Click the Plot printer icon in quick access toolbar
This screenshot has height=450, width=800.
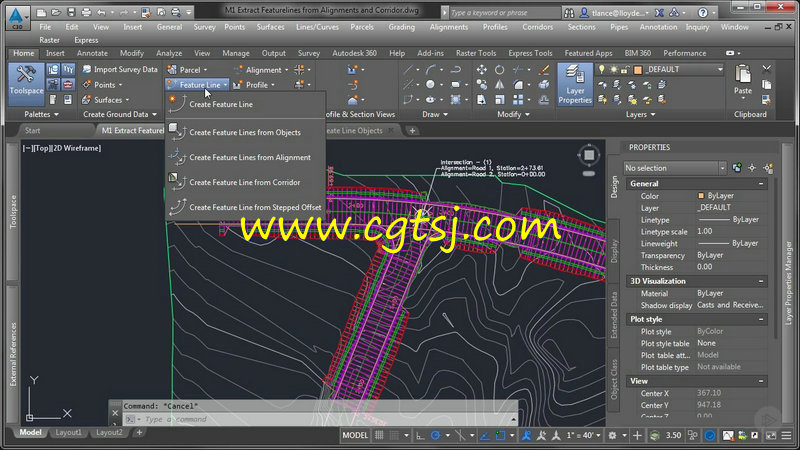pyautogui.click(x=86, y=12)
